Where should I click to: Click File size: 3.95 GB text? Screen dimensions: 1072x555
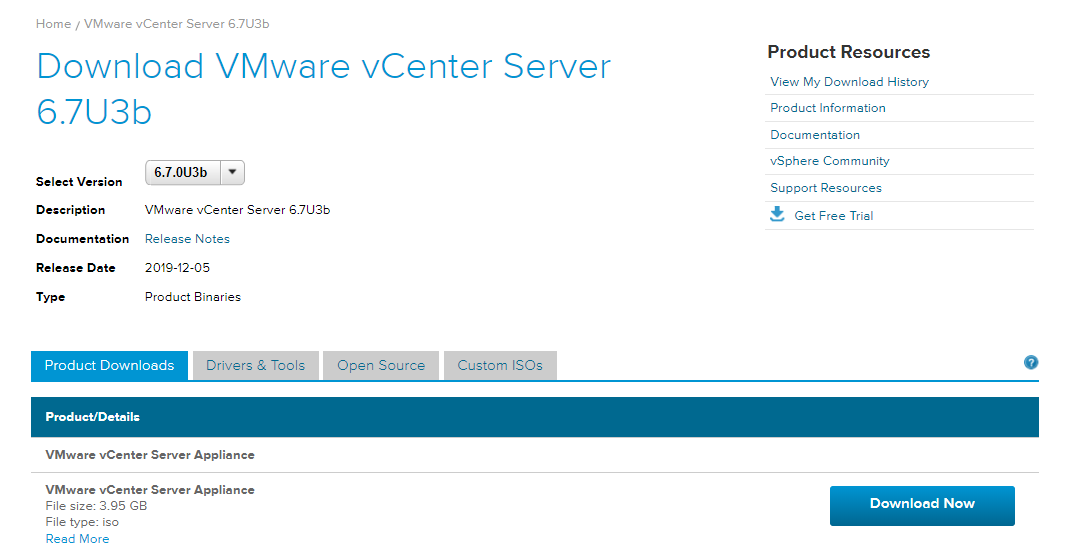click(96, 506)
